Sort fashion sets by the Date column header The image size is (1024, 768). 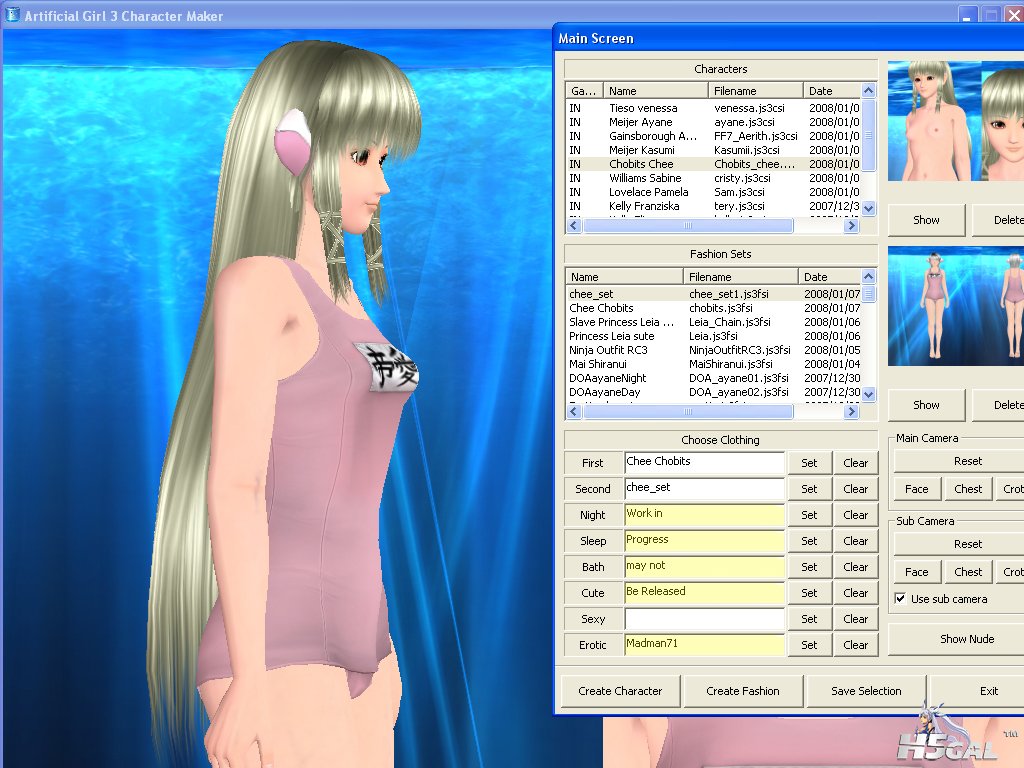830,277
